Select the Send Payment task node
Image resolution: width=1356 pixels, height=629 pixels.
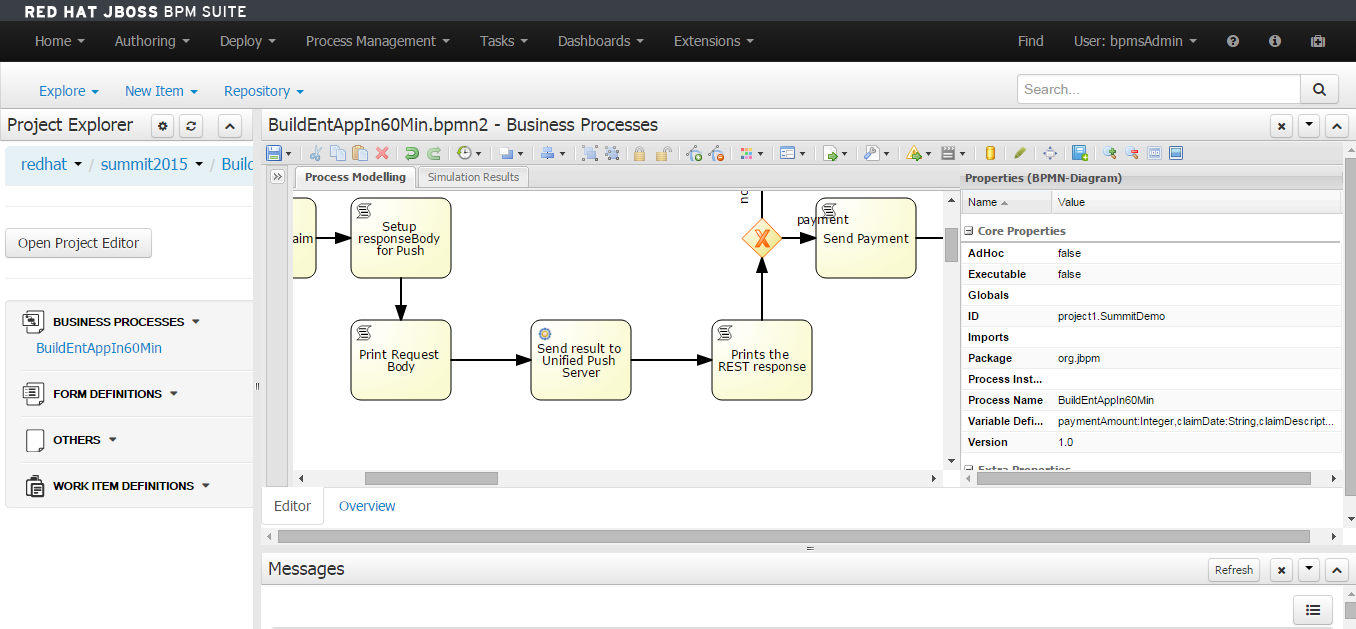[866, 238]
